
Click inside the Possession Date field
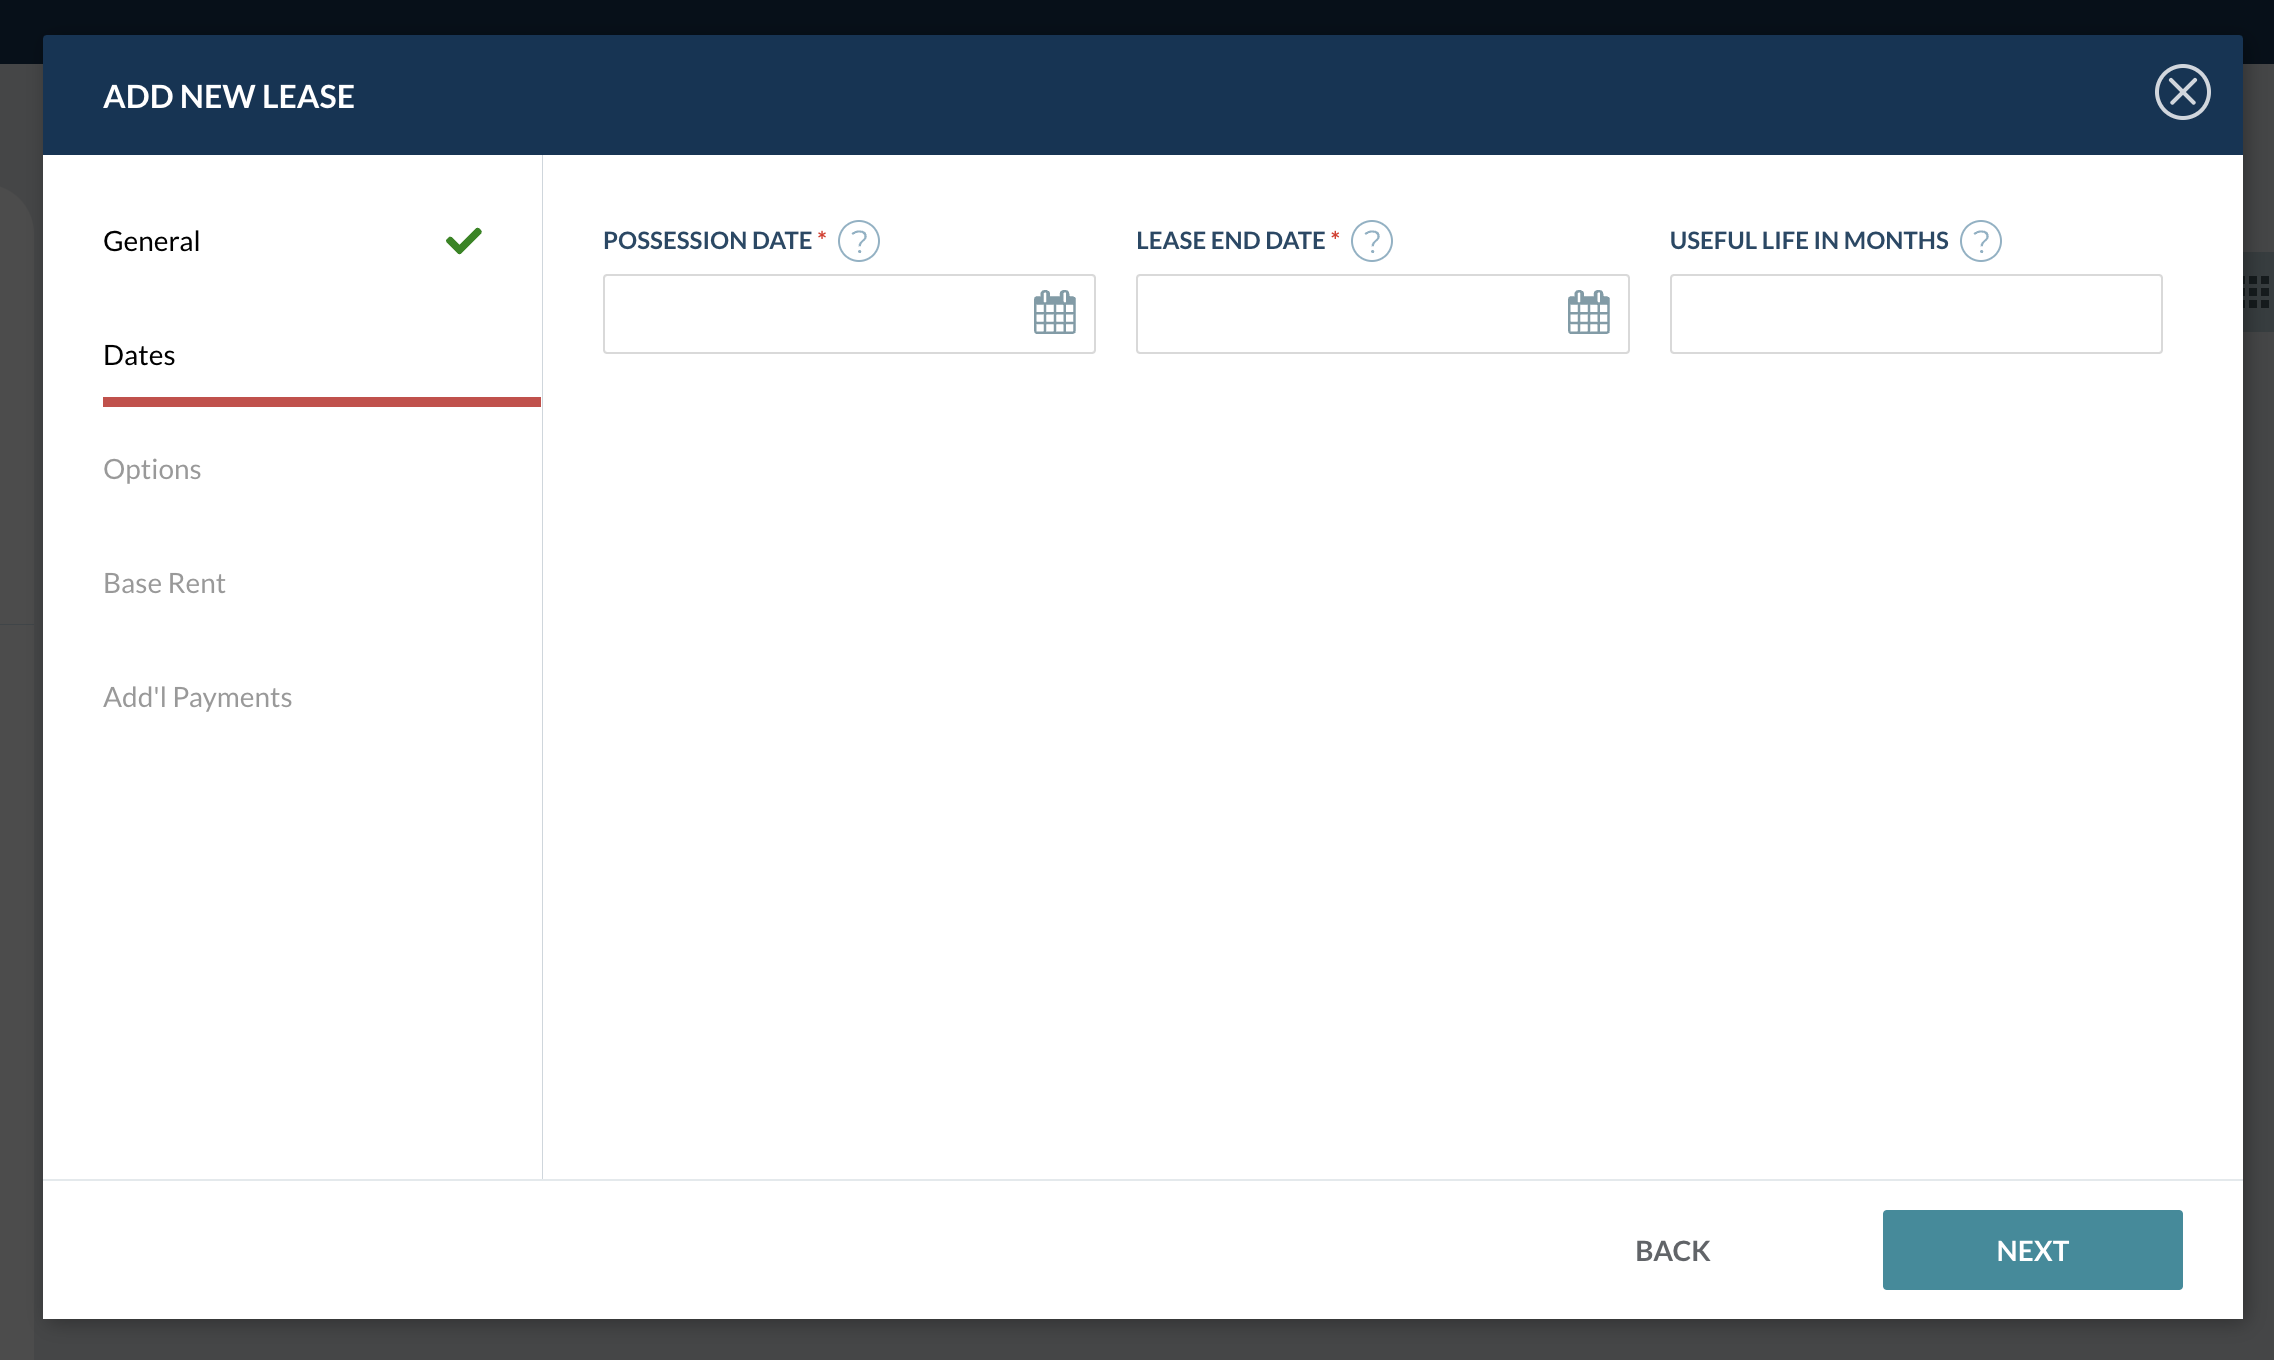click(820, 313)
